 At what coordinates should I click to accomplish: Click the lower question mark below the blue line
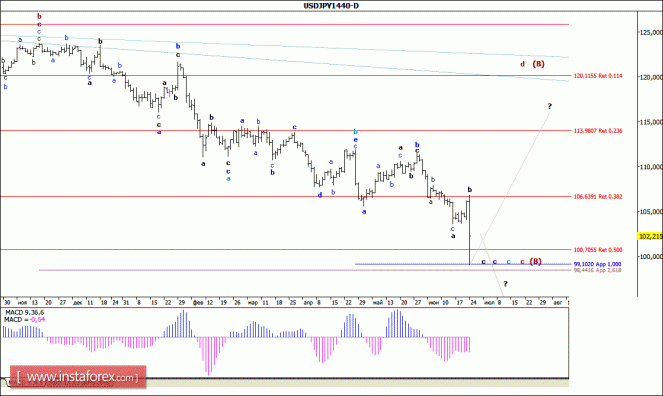[505, 284]
